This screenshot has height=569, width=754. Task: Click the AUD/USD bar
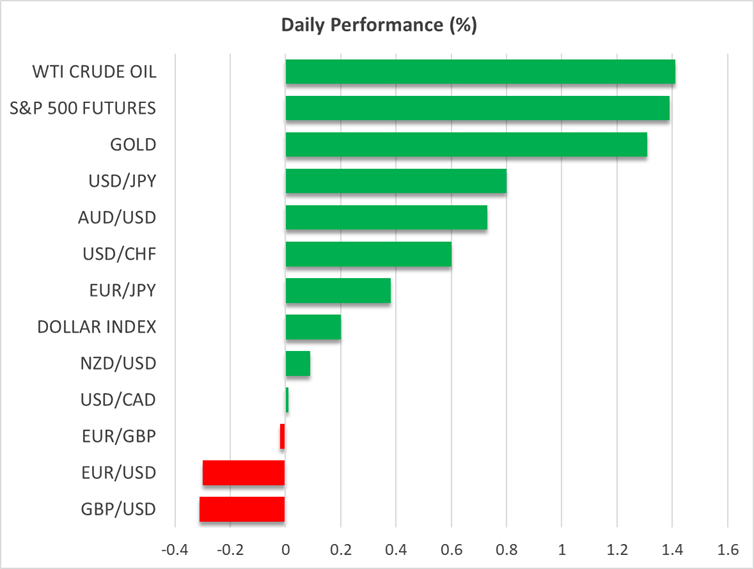386,218
